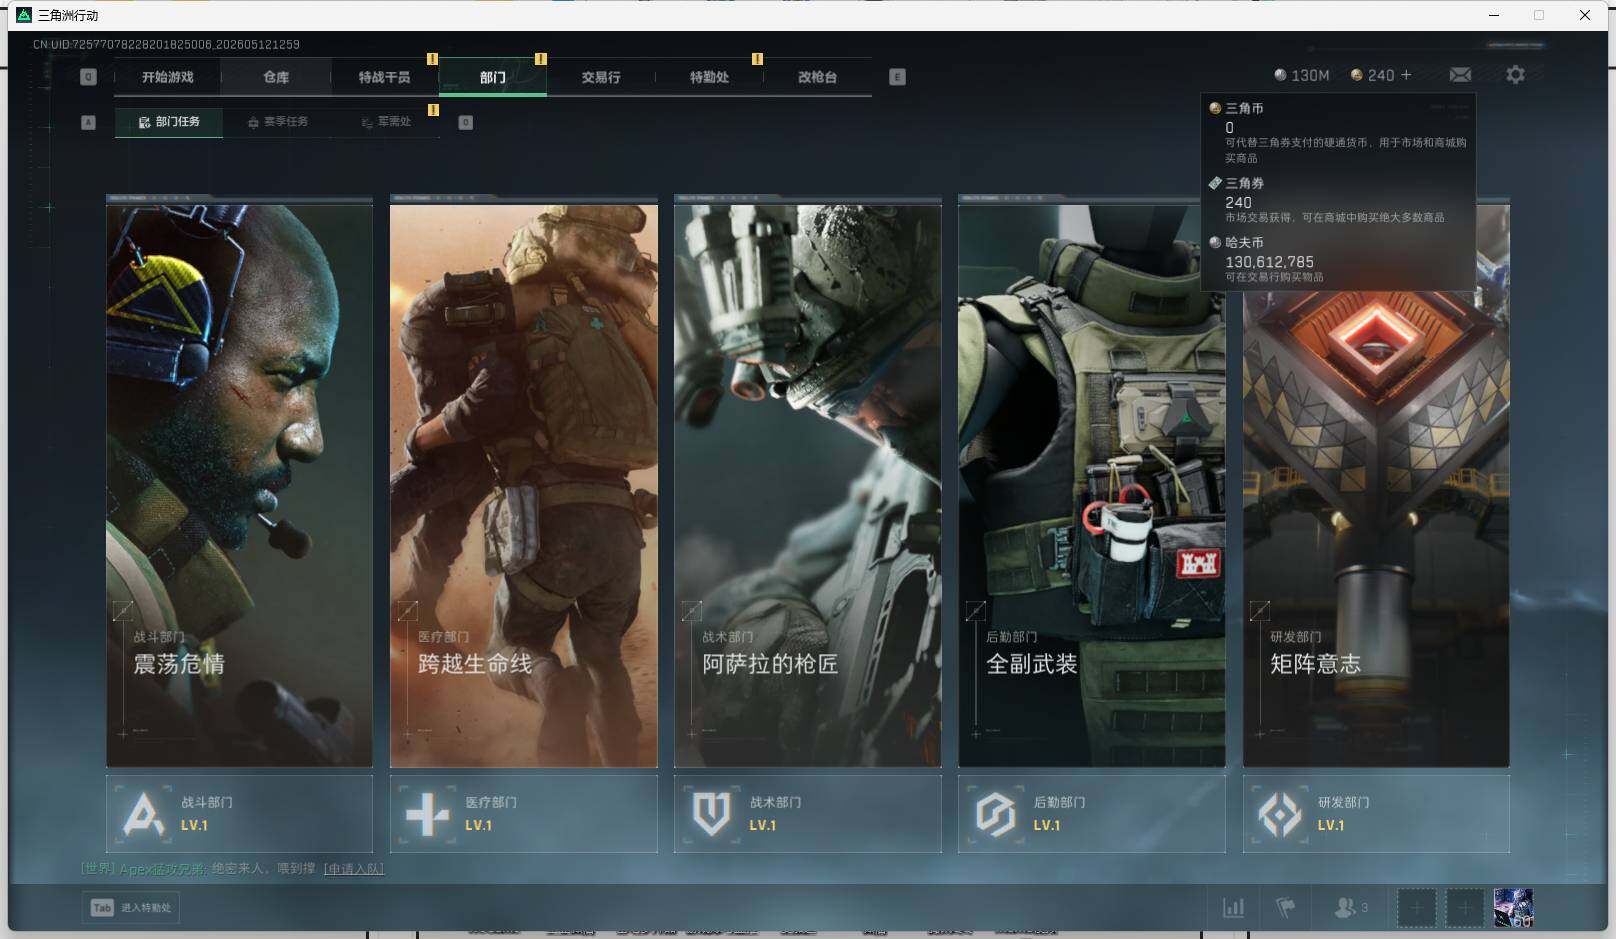The width and height of the screenshot is (1616, 939).
Task: Click the flag icon in bottom bar
Action: click(1285, 908)
